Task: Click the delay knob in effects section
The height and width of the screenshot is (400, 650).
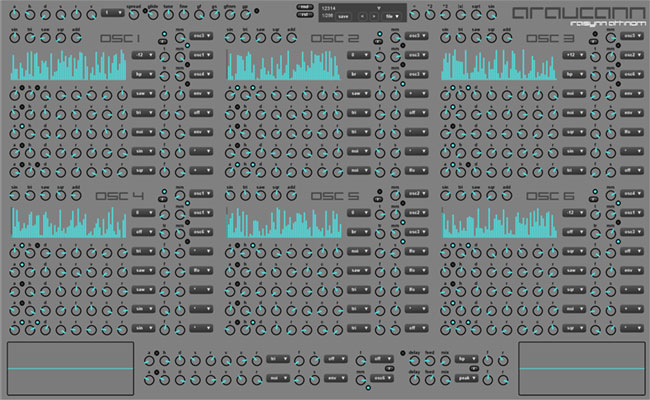Action: click(414, 359)
